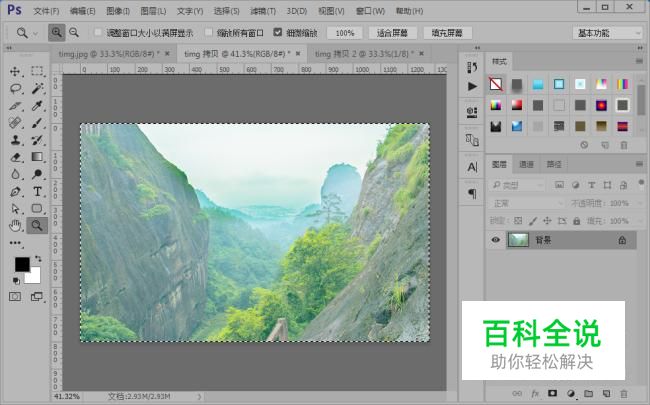This screenshot has width=650, height=405.
Task: Add a layer mask
Action: [x=552, y=393]
